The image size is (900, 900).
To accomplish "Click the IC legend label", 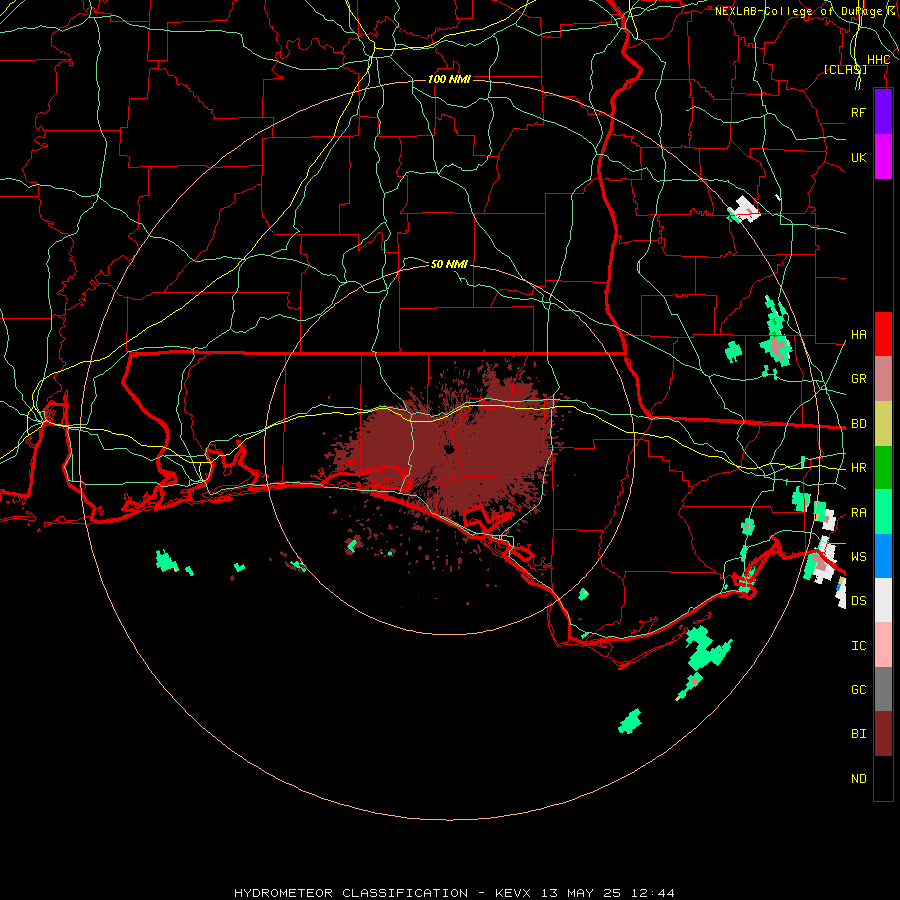I will [858, 646].
